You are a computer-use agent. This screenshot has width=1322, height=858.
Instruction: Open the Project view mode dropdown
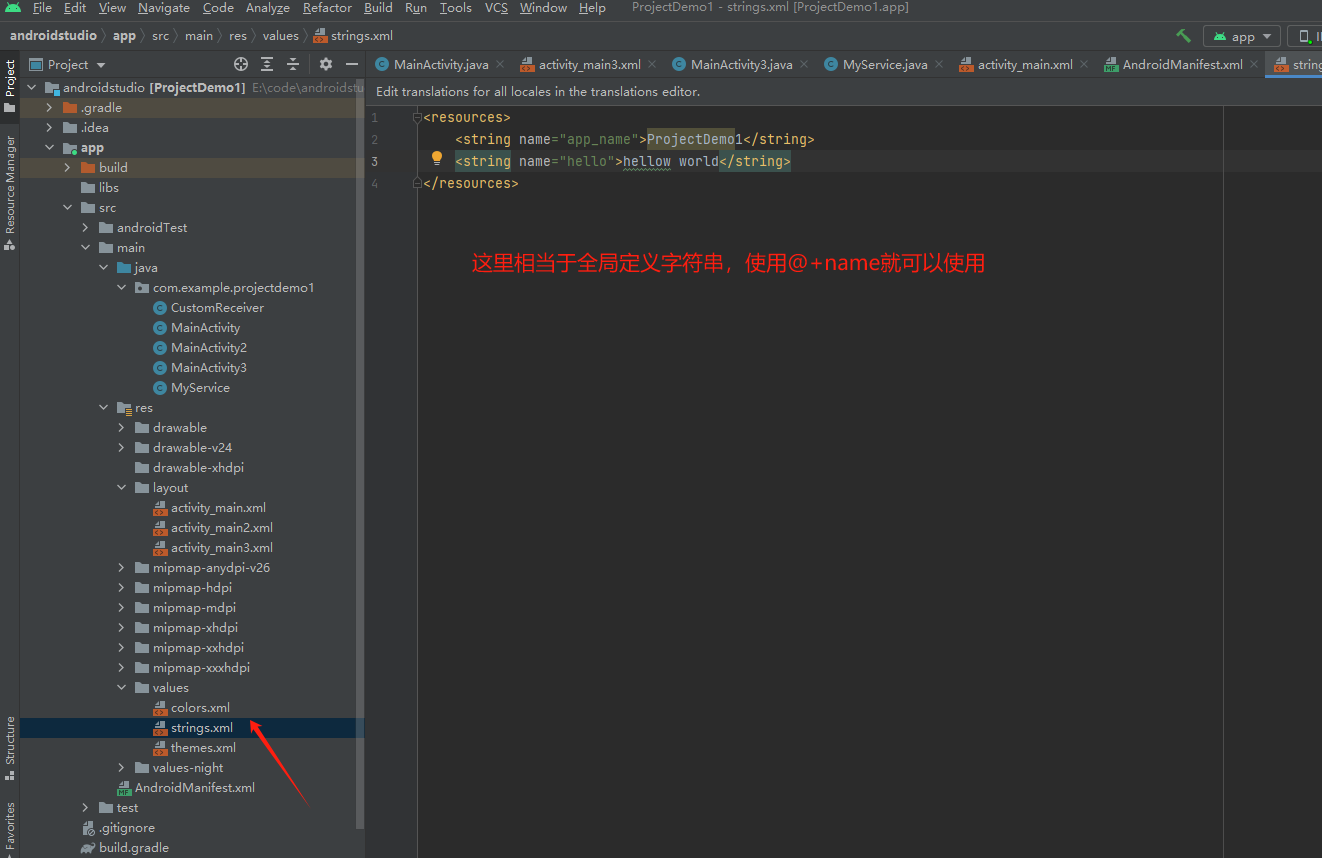pos(68,64)
